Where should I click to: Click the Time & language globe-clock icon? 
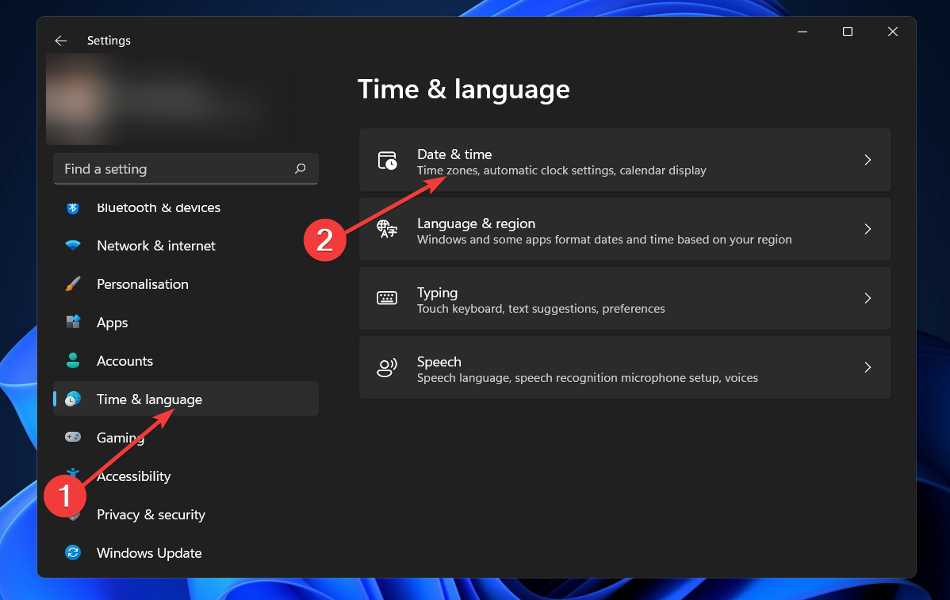(x=73, y=399)
